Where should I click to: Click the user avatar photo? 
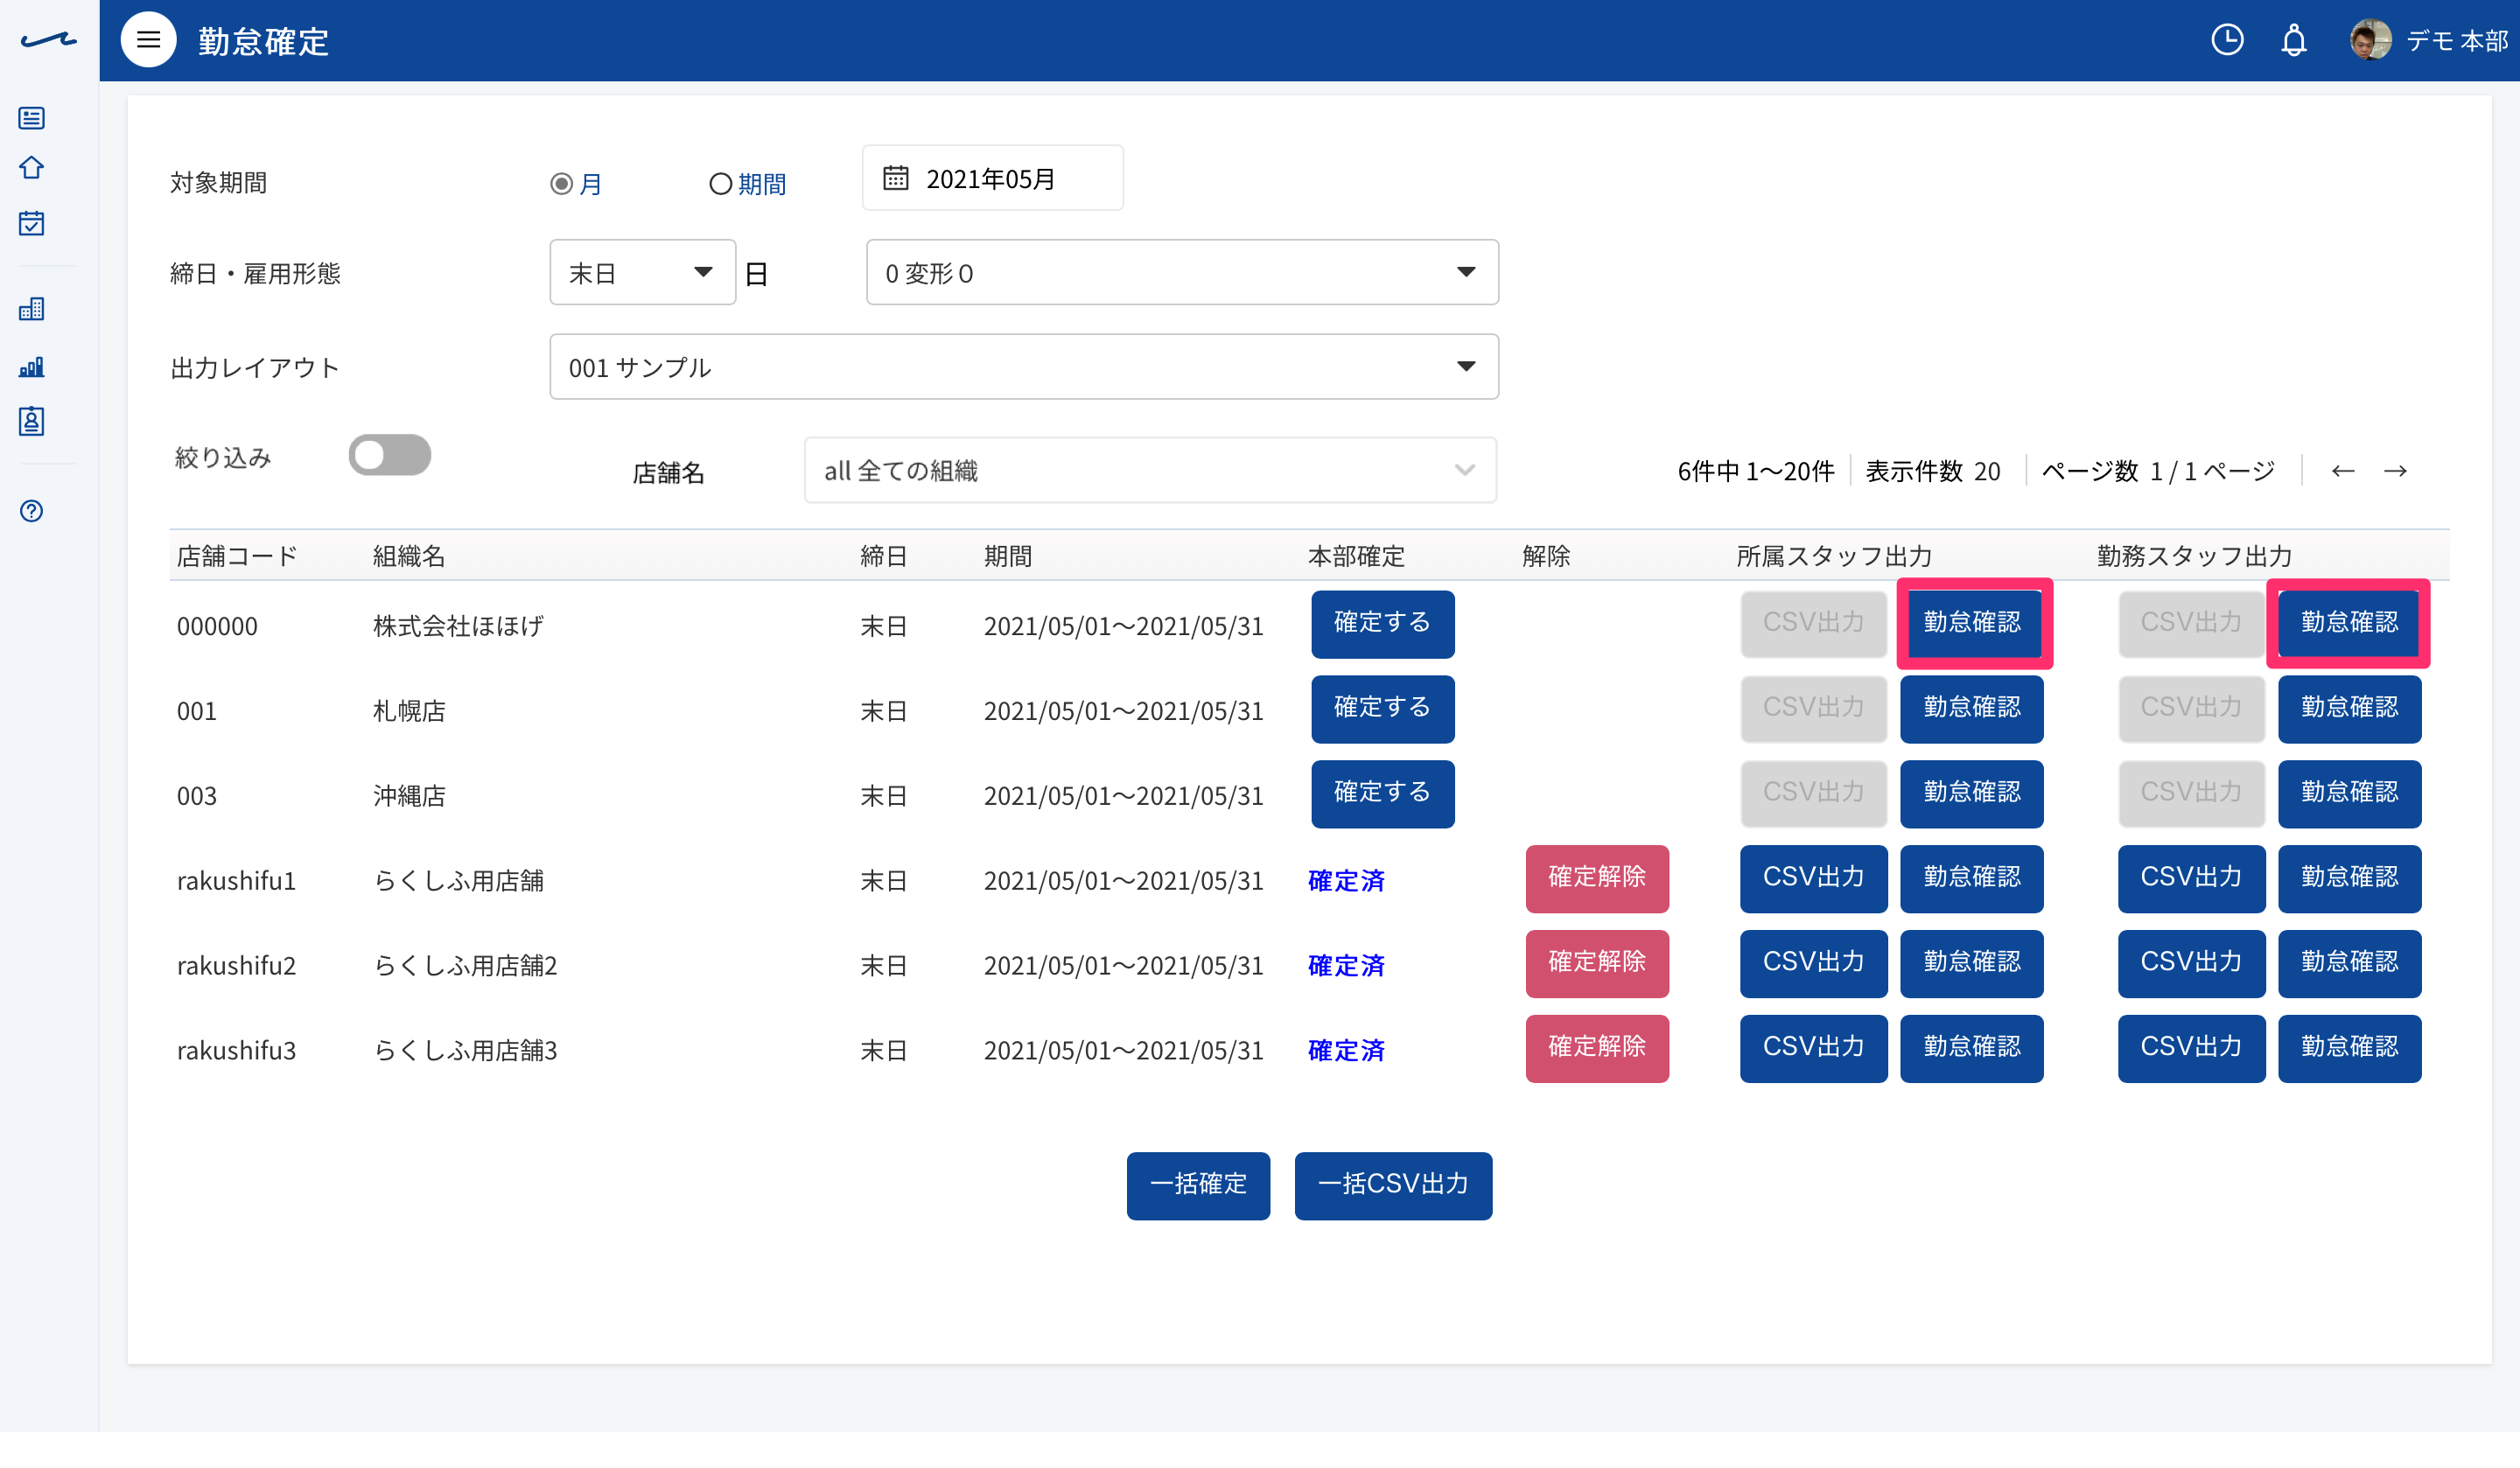pos(2371,40)
